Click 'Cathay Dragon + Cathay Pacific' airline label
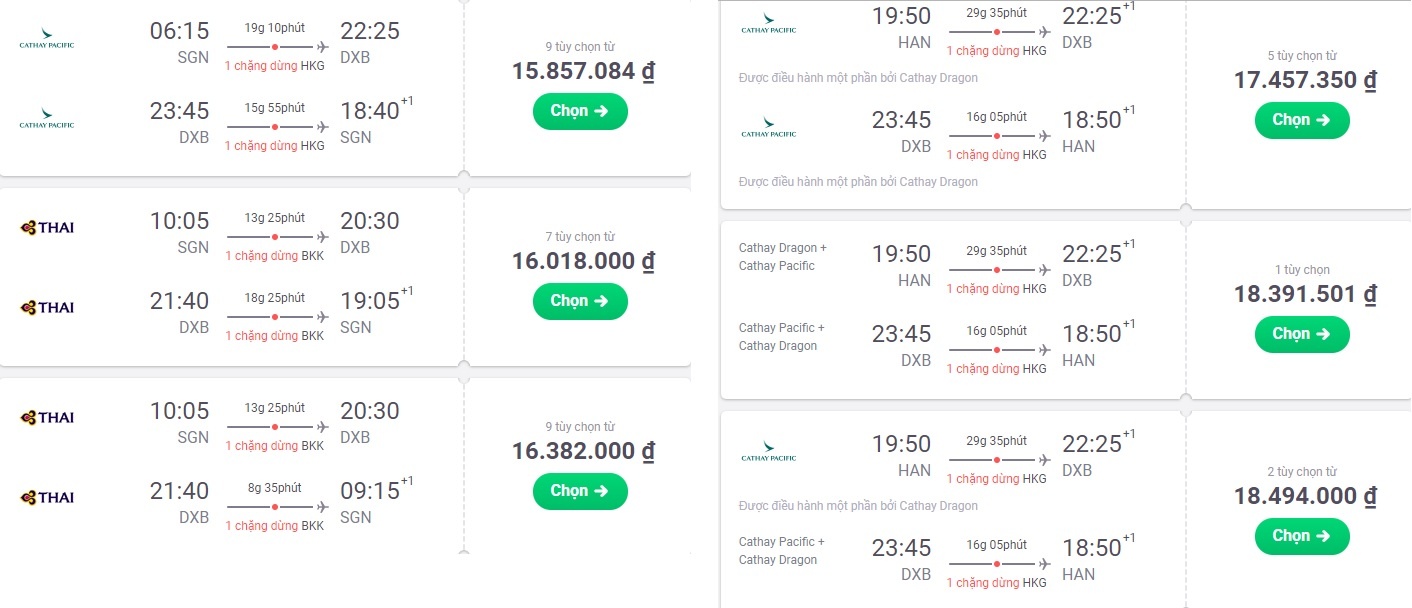Viewport: 1412px width, 608px height. pyautogui.click(x=783, y=257)
